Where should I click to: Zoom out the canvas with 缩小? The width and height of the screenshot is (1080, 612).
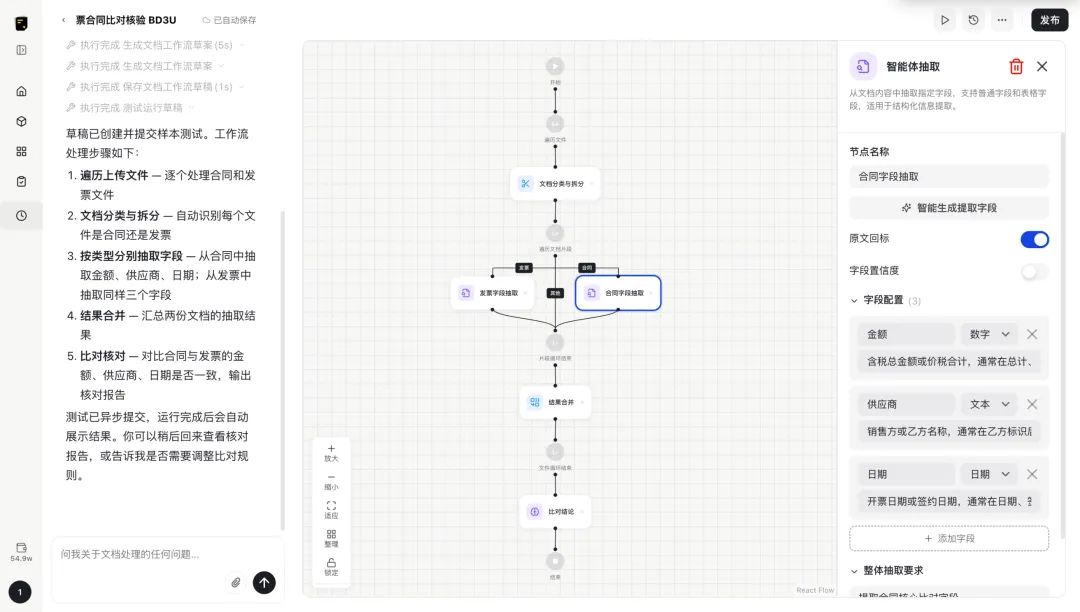331,481
